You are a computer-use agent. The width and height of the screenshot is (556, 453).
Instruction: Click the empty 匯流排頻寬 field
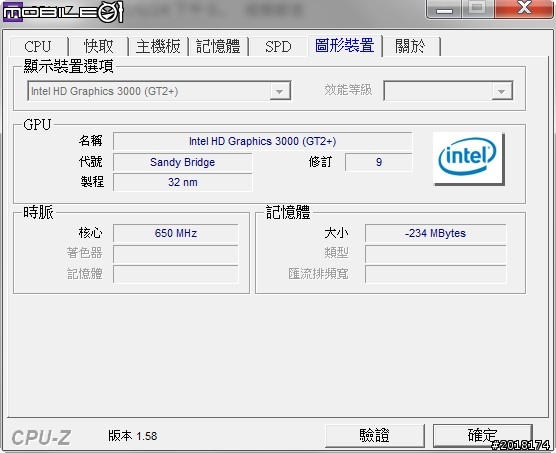tap(435, 274)
